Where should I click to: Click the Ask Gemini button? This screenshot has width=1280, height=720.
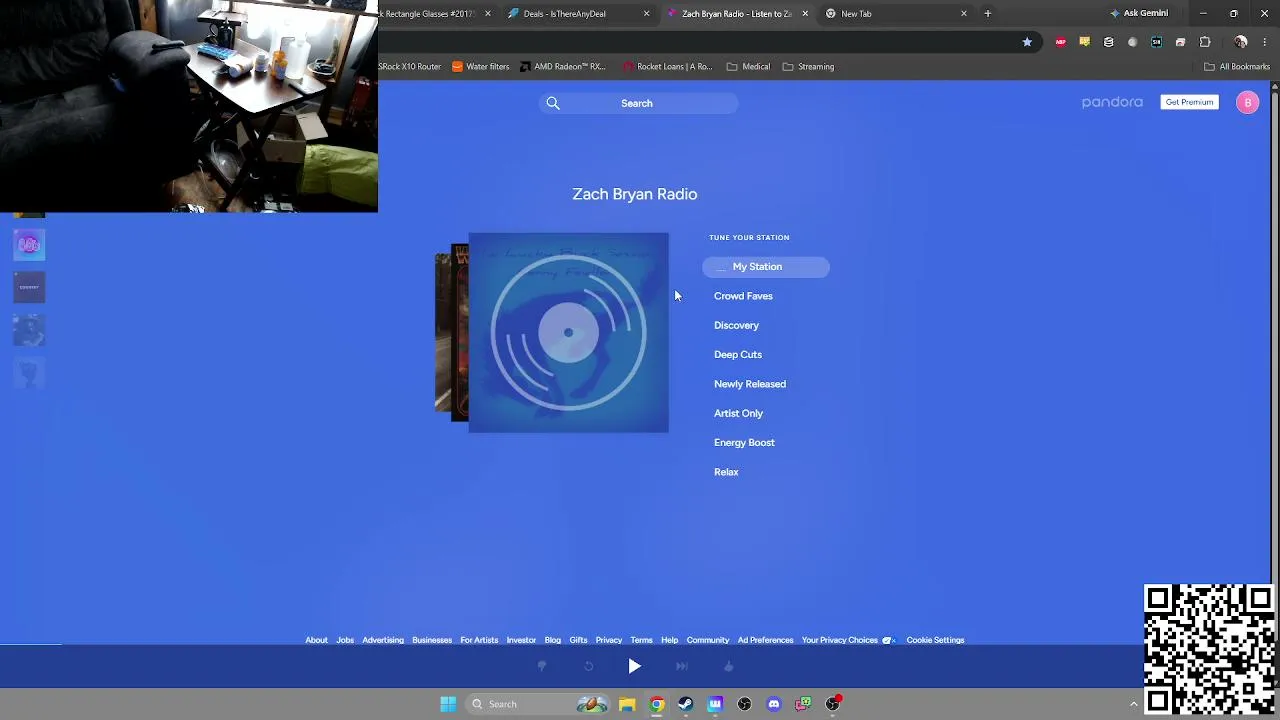[1139, 14]
